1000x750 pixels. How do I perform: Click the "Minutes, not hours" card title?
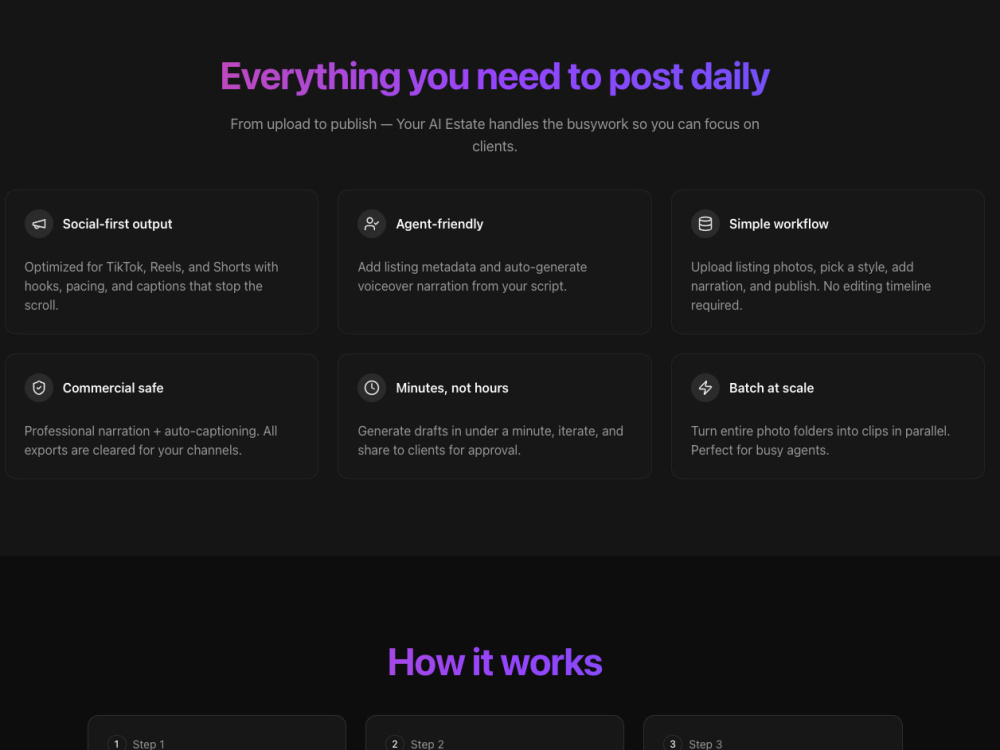coord(452,388)
